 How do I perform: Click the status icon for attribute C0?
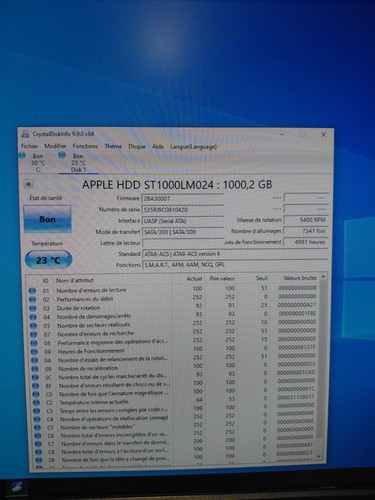click(x=36, y=394)
